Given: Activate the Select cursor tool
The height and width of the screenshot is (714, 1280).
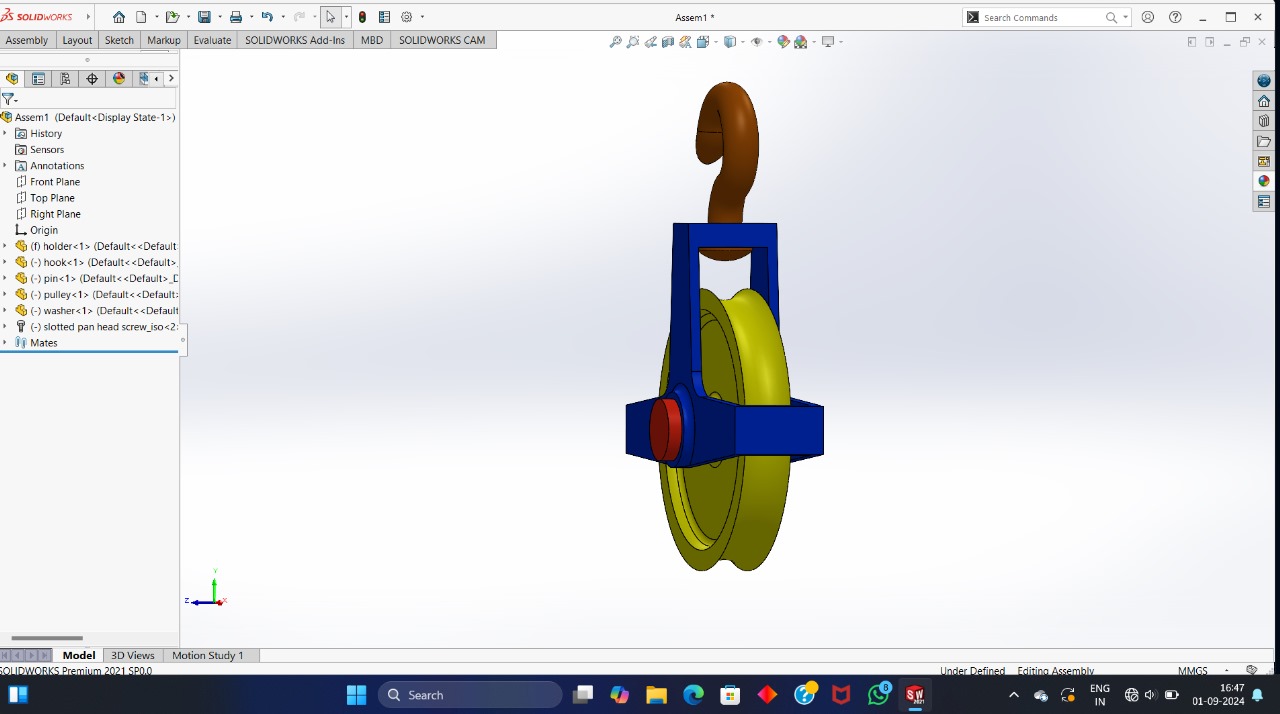Looking at the screenshot, I should pos(331,17).
